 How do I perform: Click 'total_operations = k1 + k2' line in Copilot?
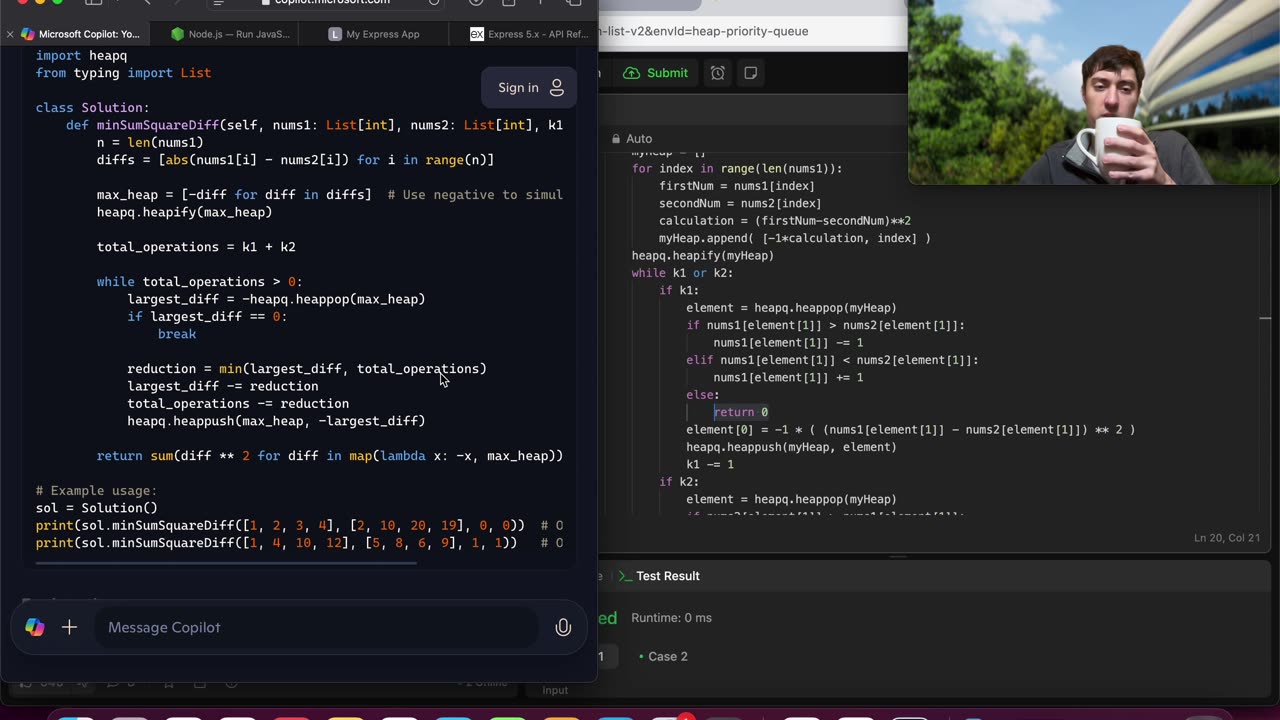[196, 247]
